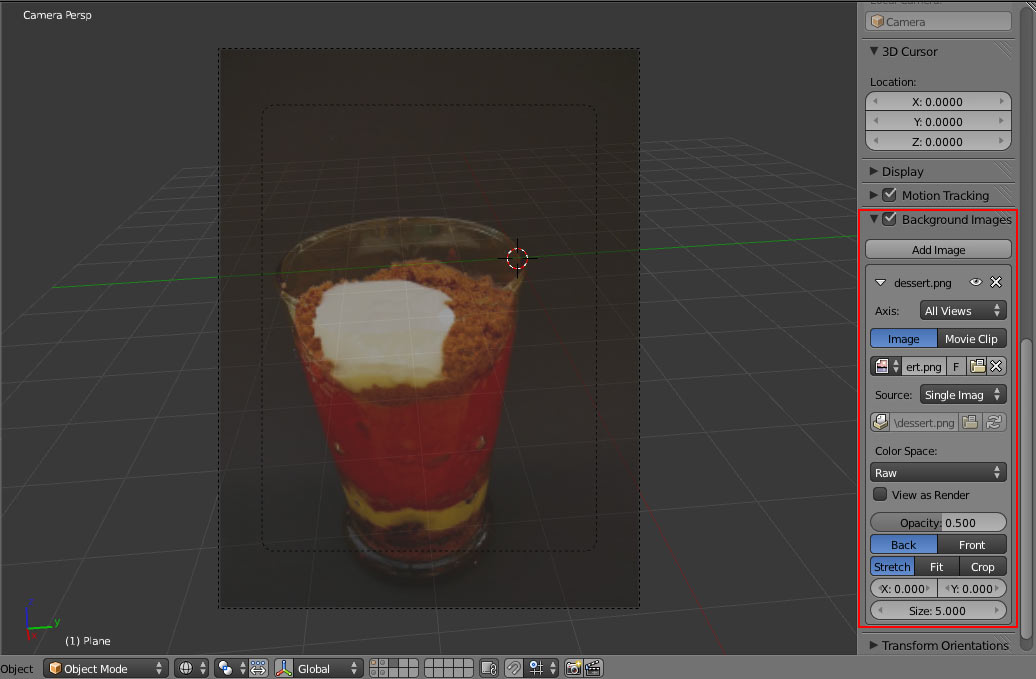This screenshot has width=1036, height=679.
Task: Click the Y: 0.0000 cursor location field
Action: [x=938, y=122]
